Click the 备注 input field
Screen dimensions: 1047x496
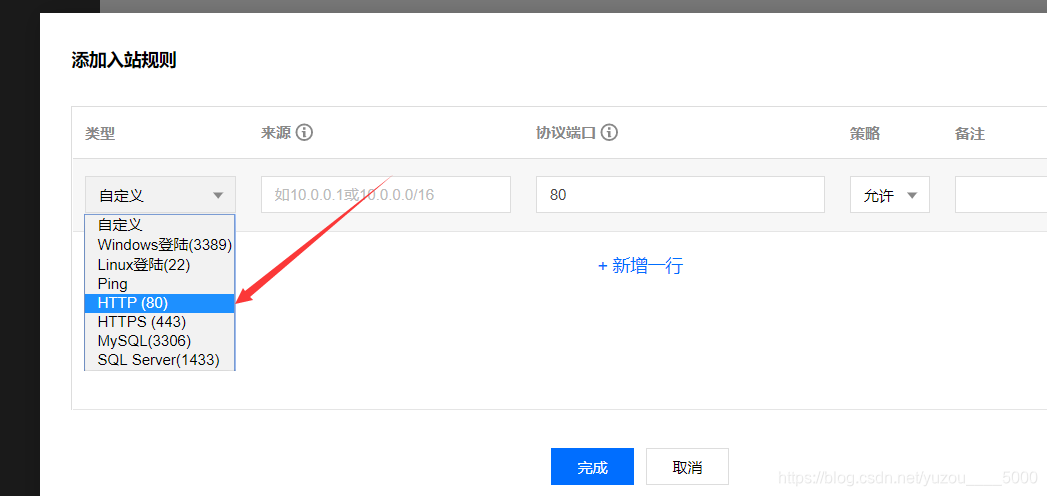pos(1001,195)
